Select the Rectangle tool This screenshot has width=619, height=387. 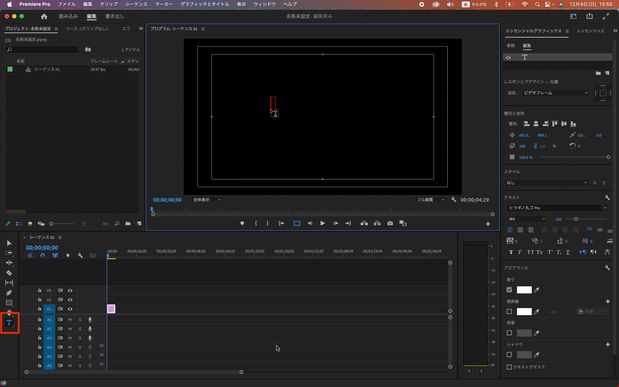9,303
